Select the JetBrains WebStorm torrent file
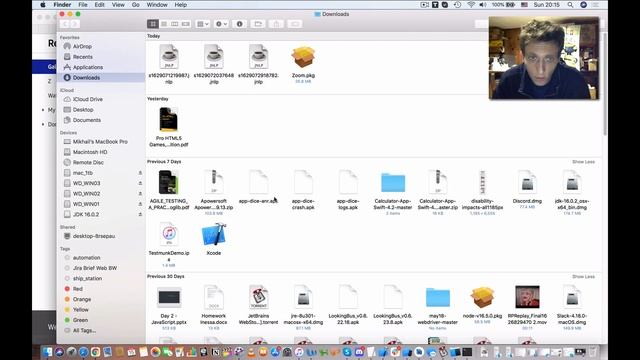 pyautogui.click(x=258, y=297)
